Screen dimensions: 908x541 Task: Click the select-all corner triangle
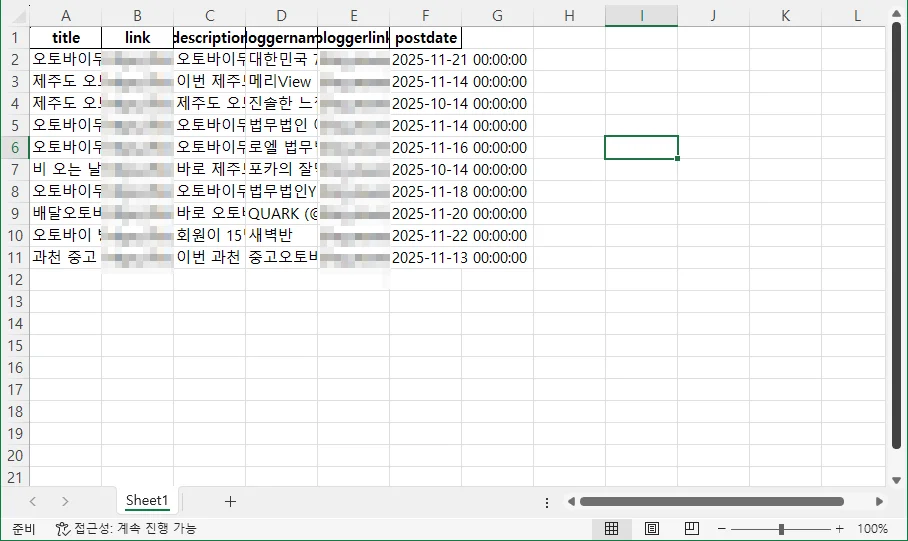click(20, 16)
